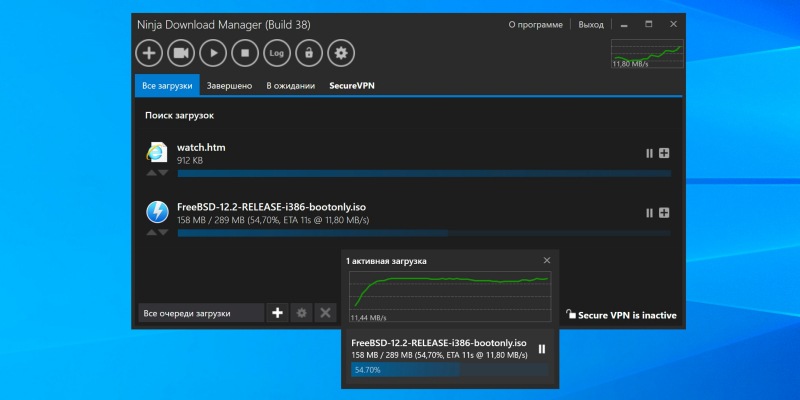
Task: Move FreeBSD iso up in queue
Action: [152, 233]
